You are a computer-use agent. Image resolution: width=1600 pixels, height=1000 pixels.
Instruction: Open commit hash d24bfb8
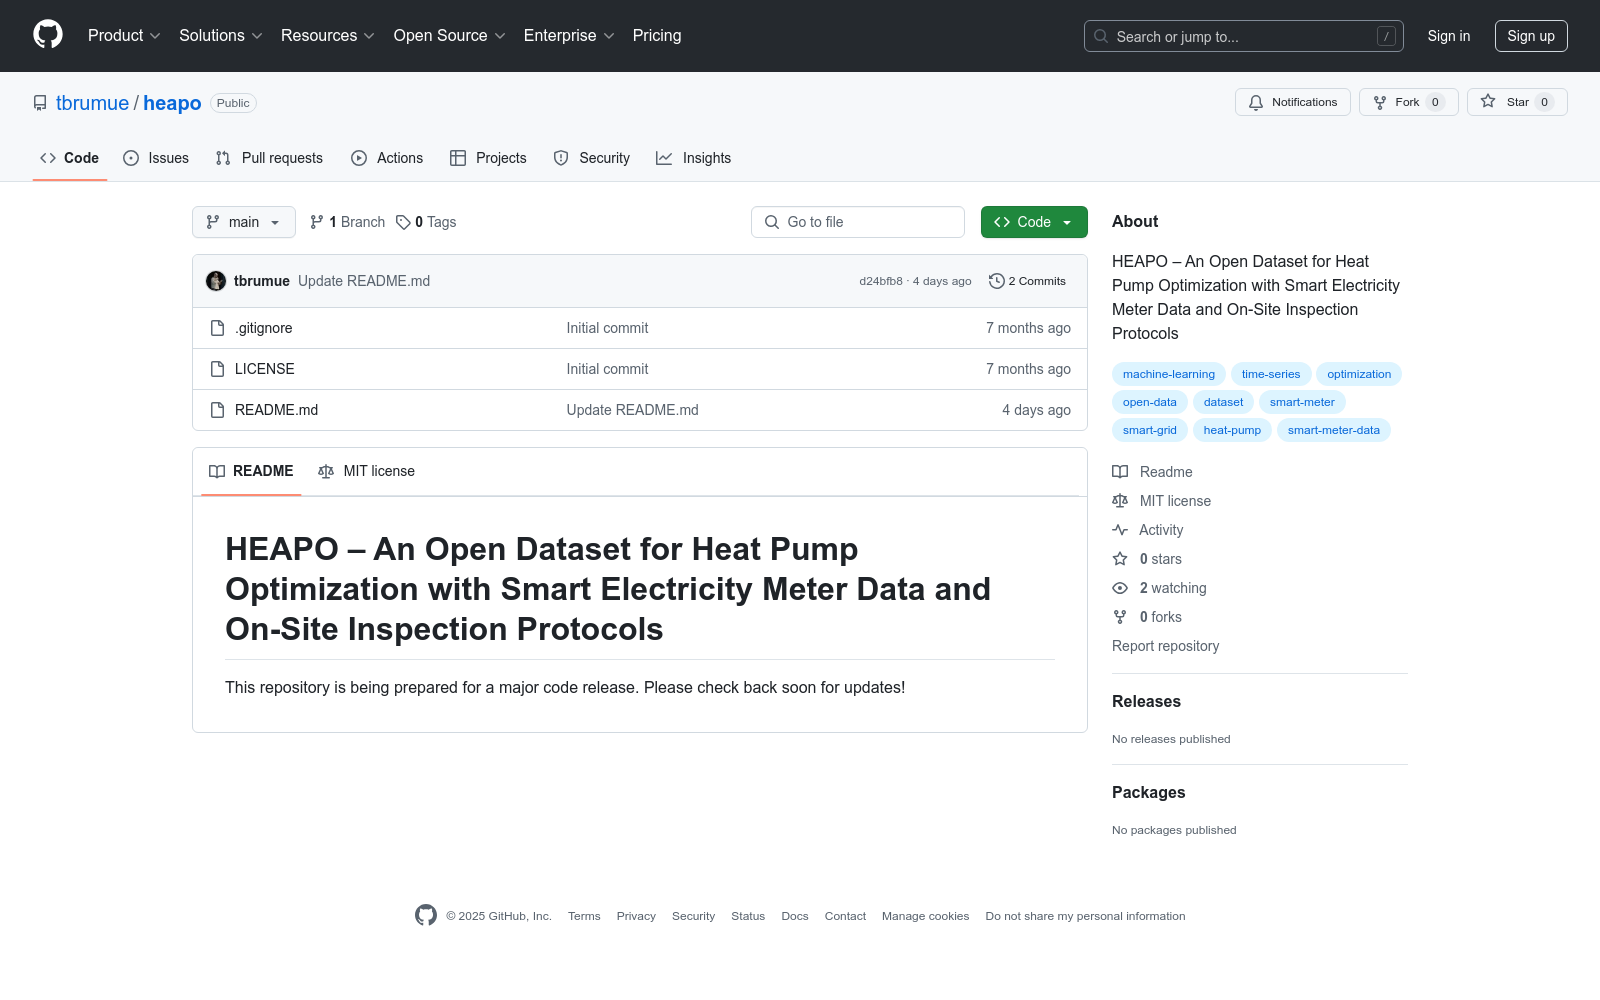point(881,281)
